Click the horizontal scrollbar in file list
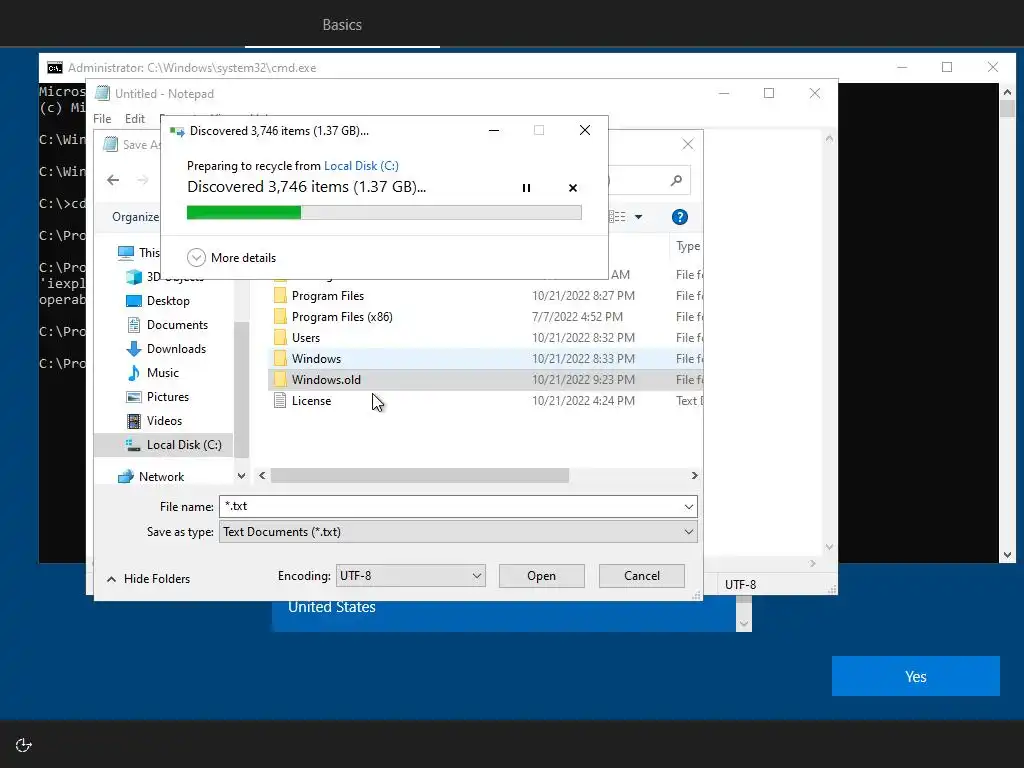 [x=420, y=475]
